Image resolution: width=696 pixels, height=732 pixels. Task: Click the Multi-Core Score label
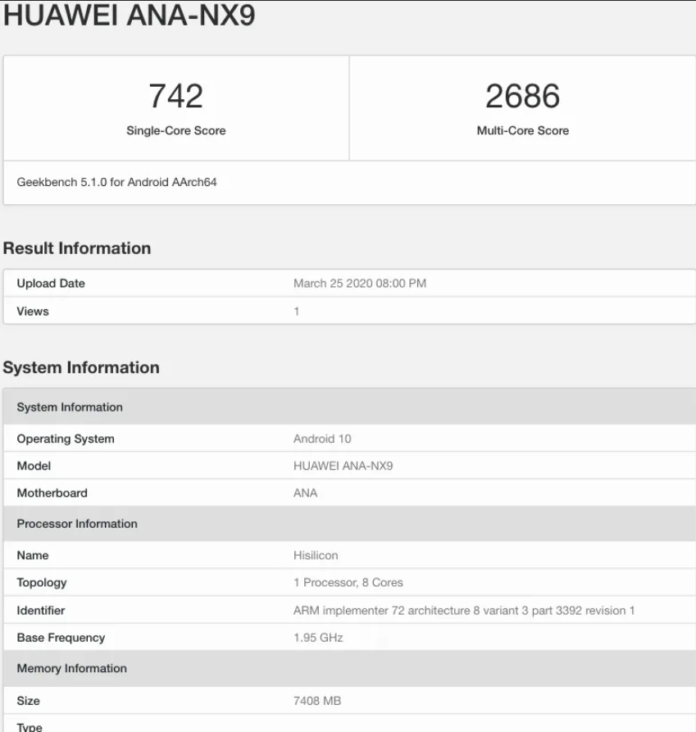pos(522,131)
